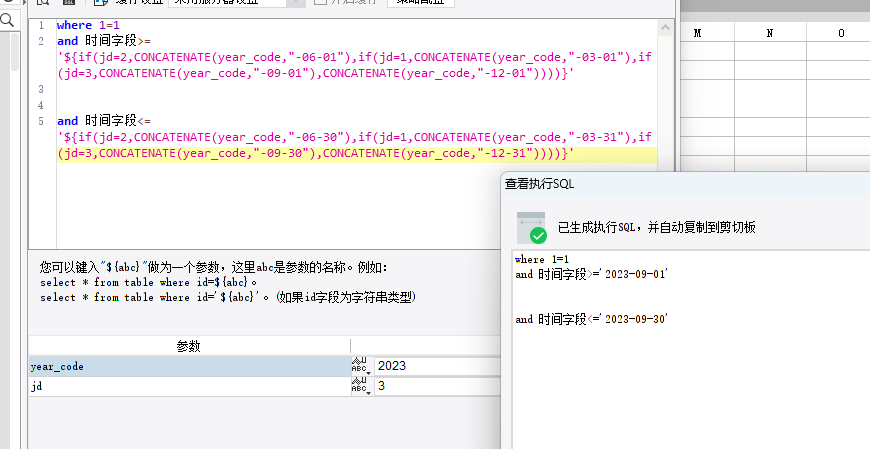
Task: Click line number 3 in the gutter
Action: (41, 89)
